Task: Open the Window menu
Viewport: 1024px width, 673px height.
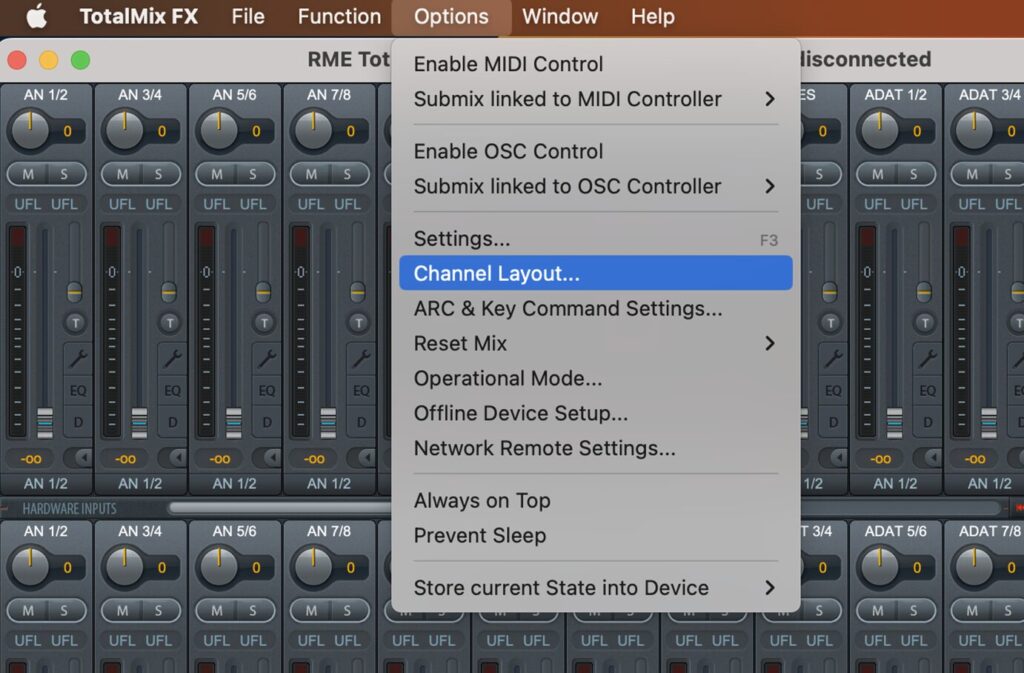Action: (560, 16)
